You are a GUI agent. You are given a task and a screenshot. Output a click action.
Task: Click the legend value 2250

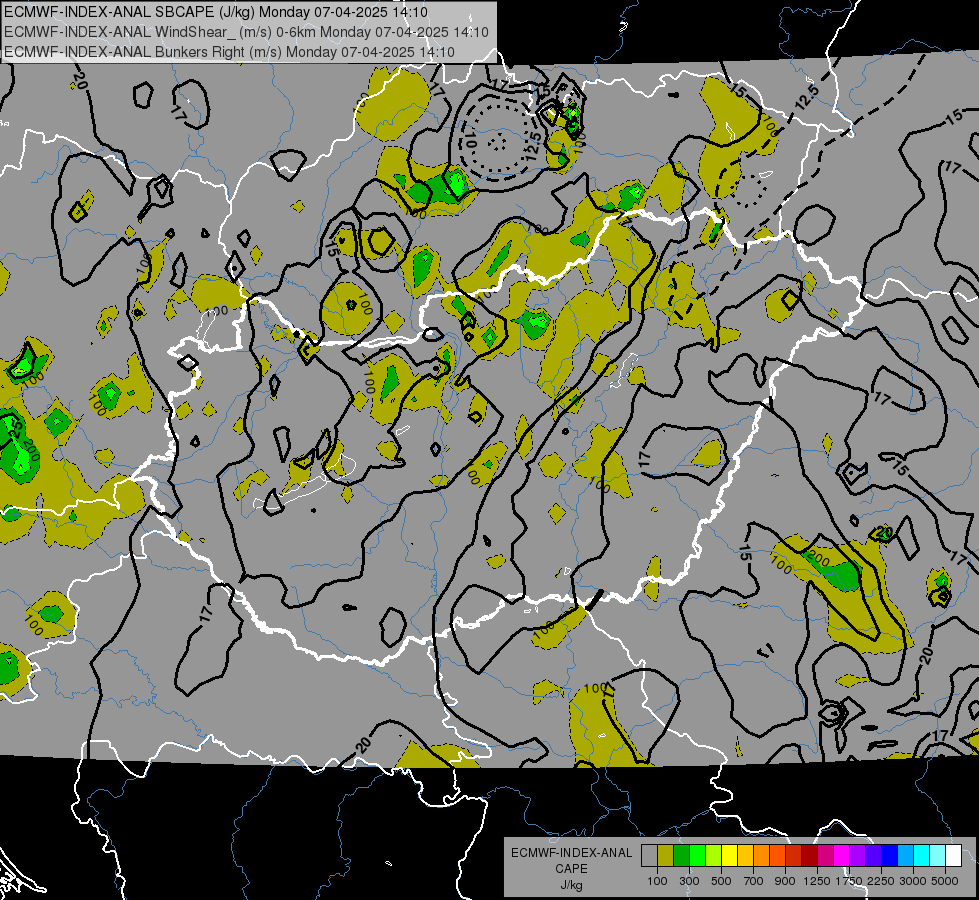[x=881, y=881]
